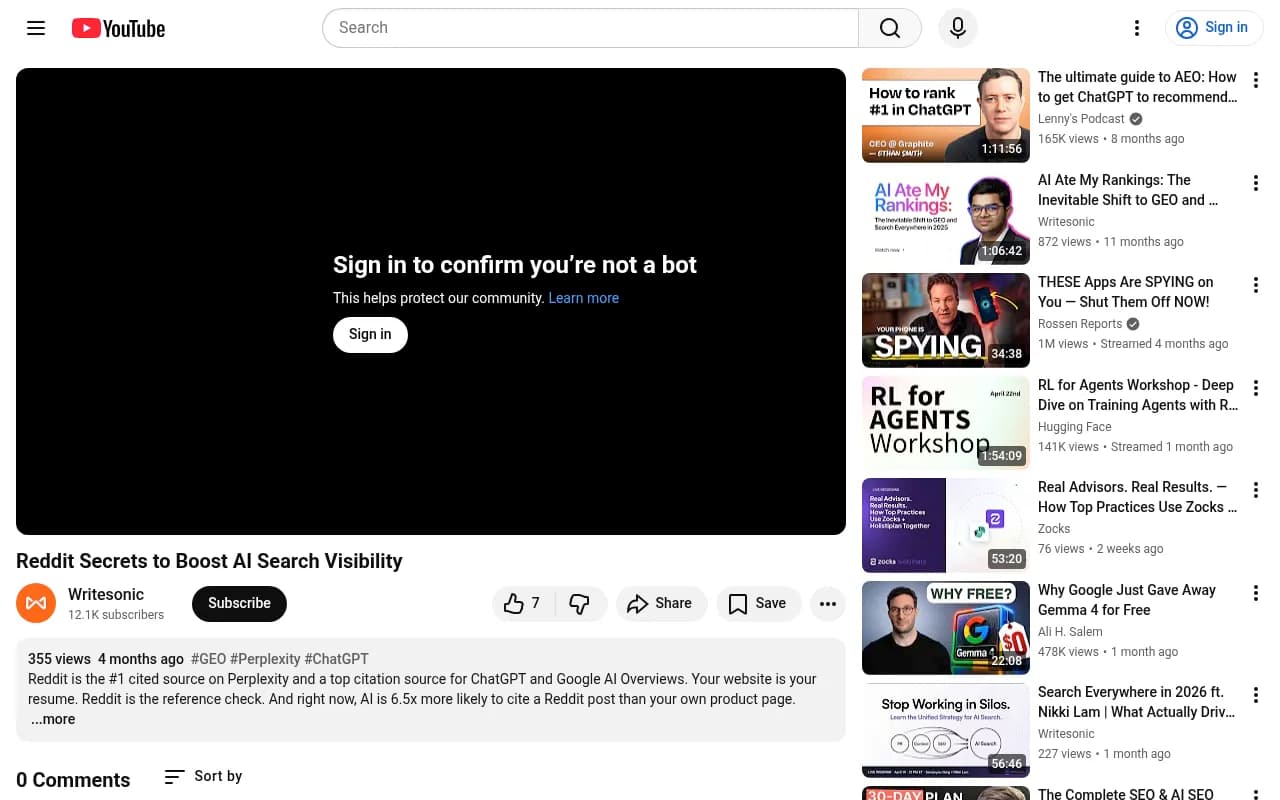Click Sign in inside the video player

coord(370,334)
